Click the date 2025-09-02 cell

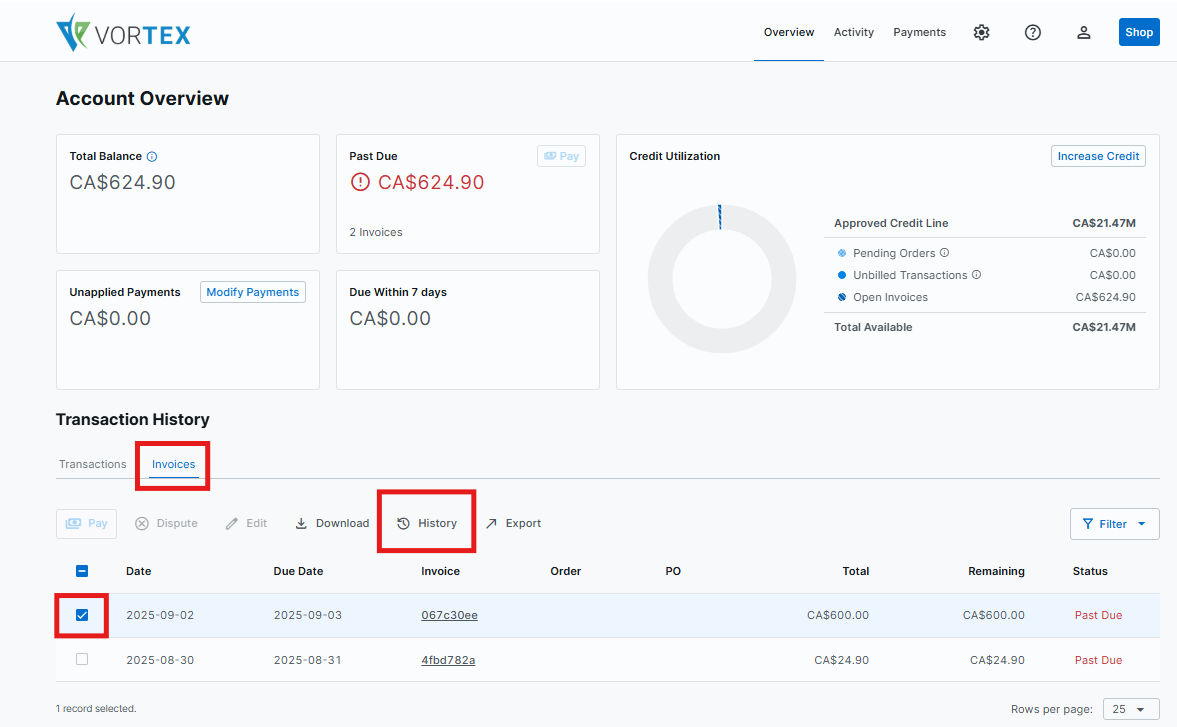[160, 615]
